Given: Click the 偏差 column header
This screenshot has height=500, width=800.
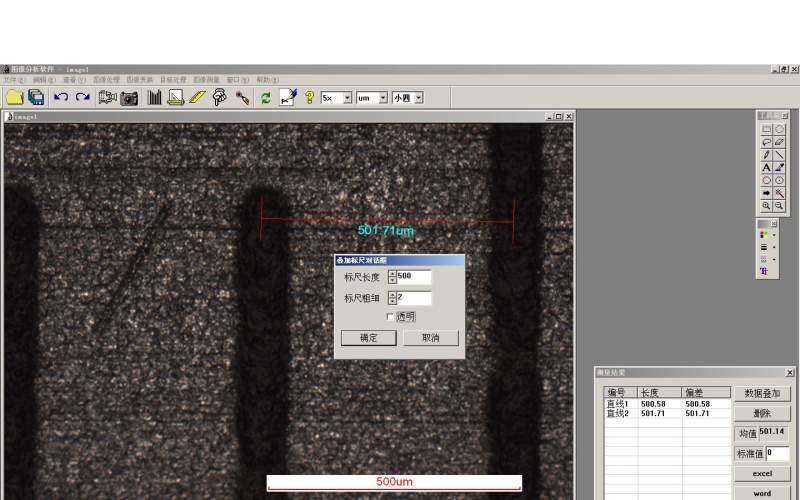Looking at the screenshot, I should click(x=706, y=392).
